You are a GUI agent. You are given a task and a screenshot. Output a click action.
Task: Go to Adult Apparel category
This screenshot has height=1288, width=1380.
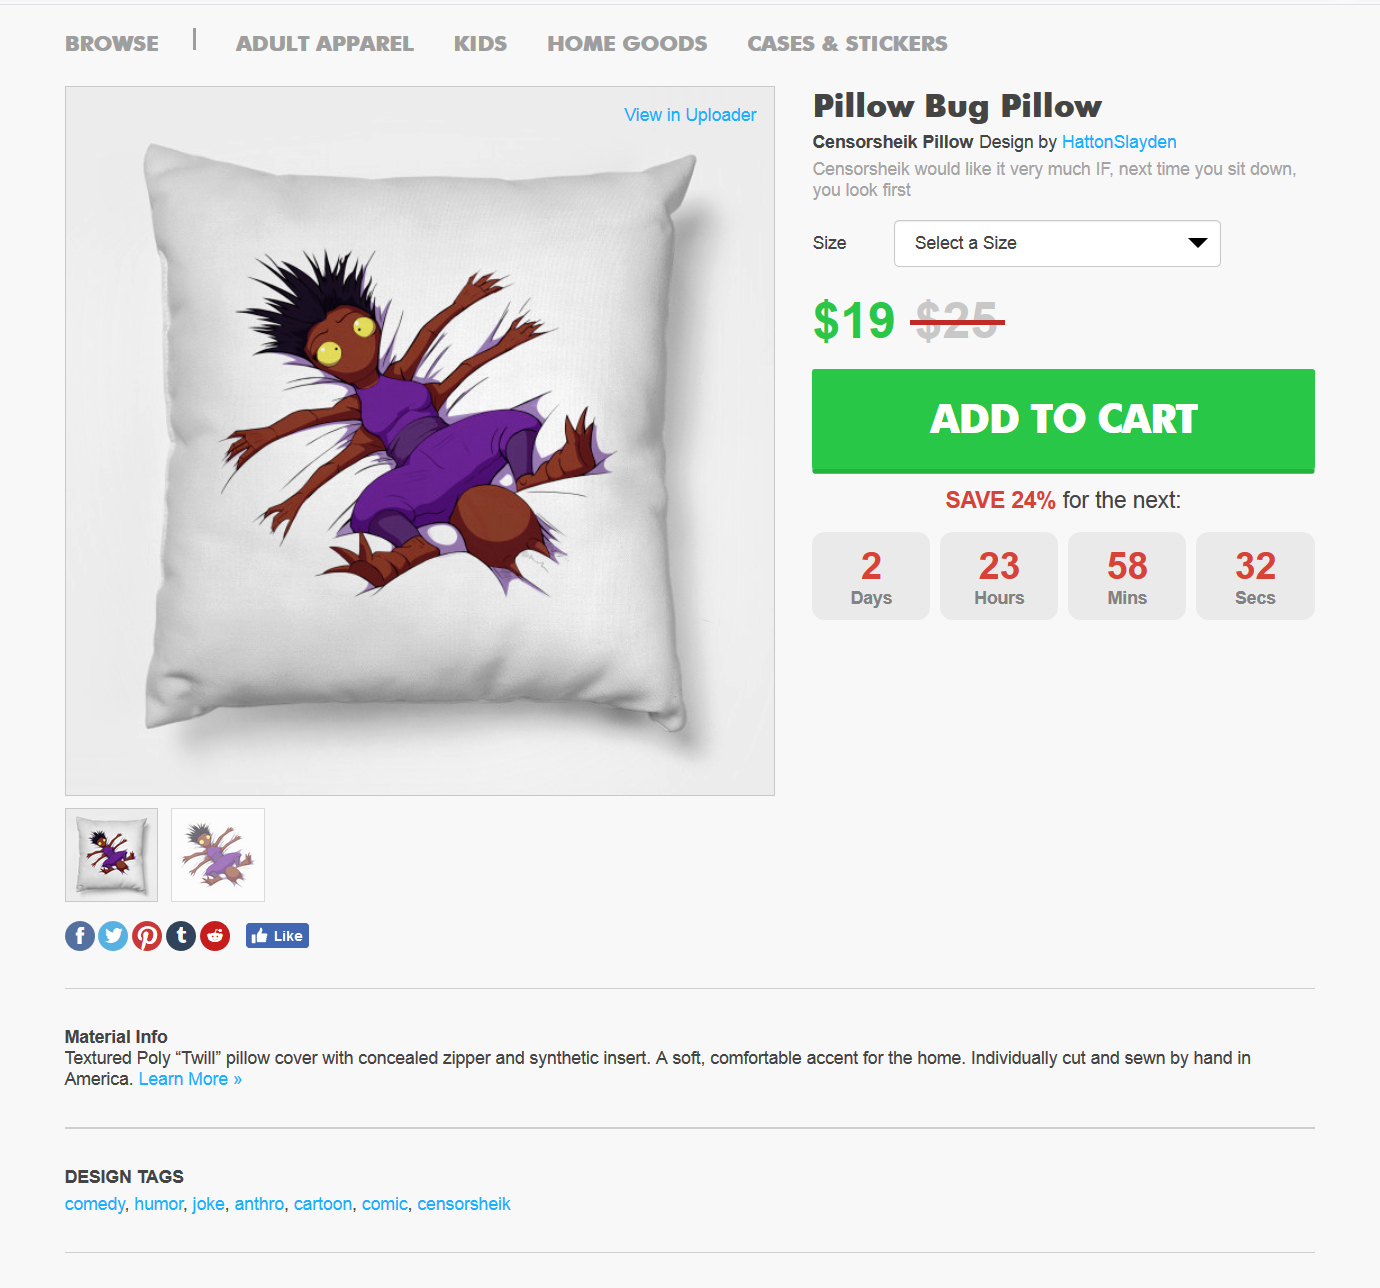(x=325, y=44)
